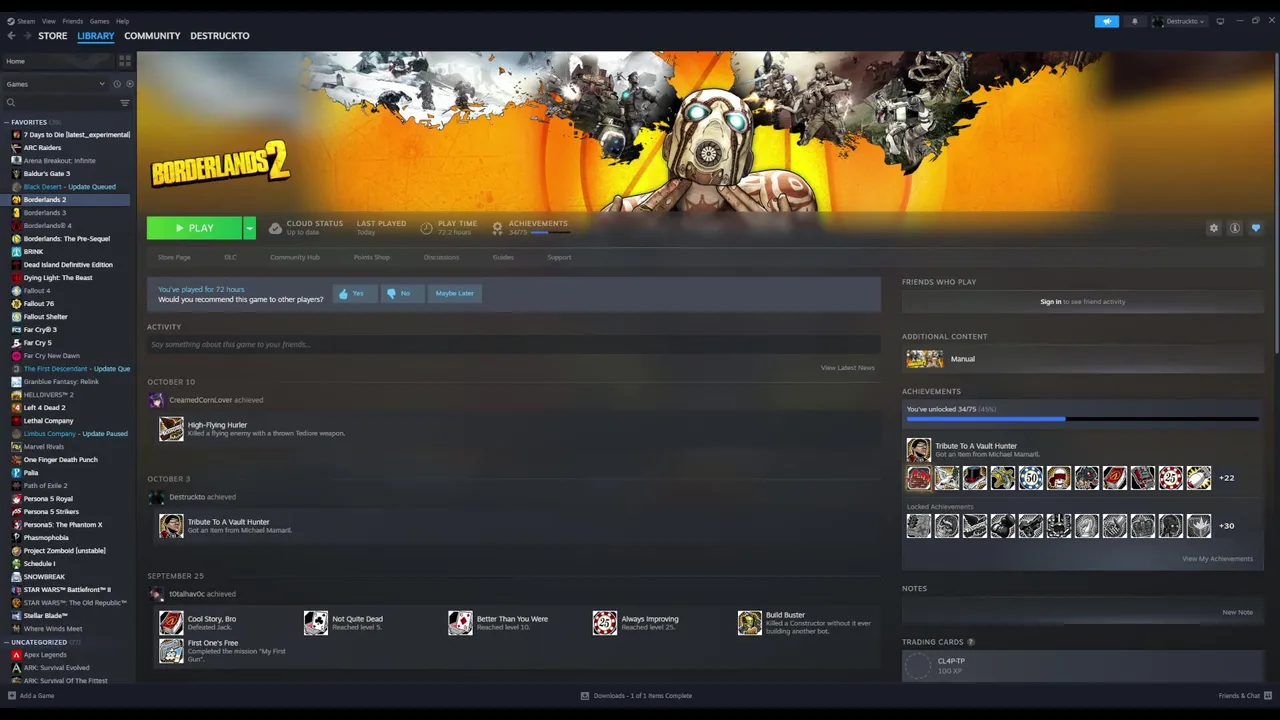Show +30 more locked achievements
Screen dimensions: 1280x720
click(x=1226, y=526)
